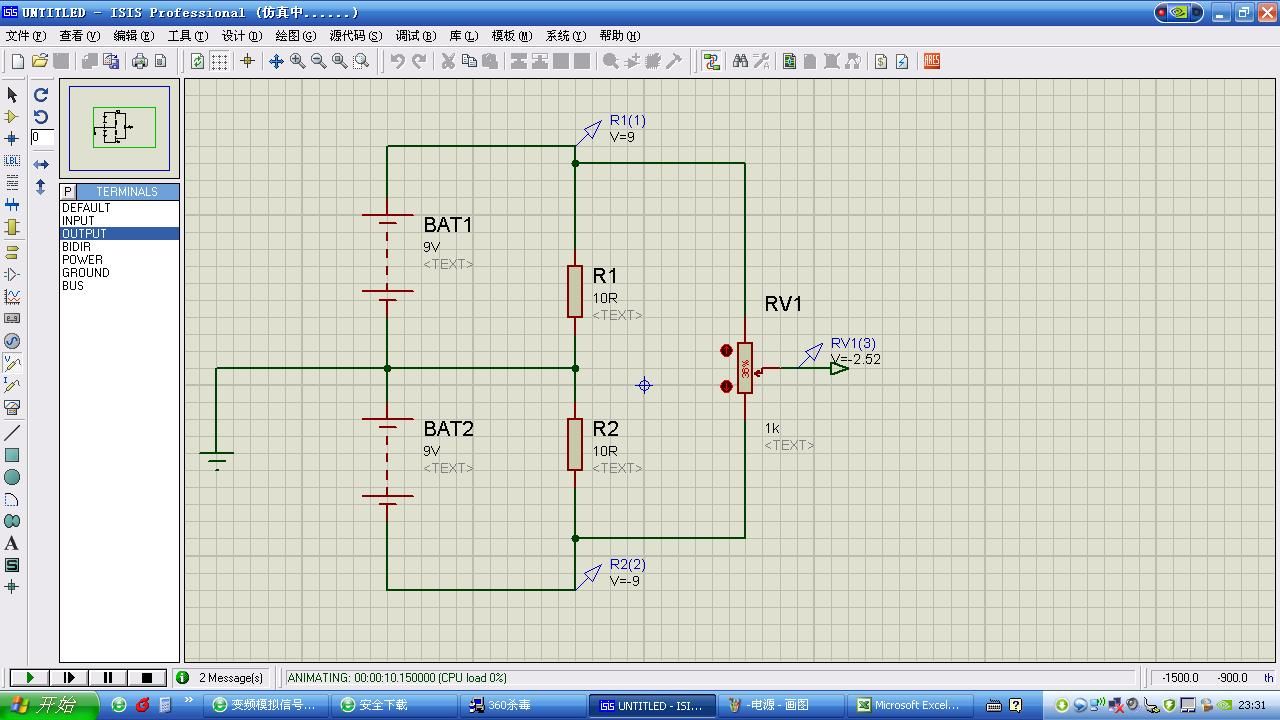
Task: Select the 2D graphics text tool
Action: [12, 543]
